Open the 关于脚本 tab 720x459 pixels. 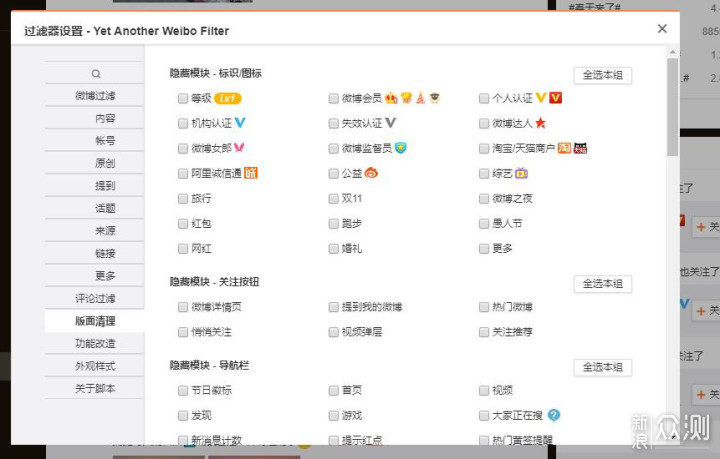point(95,388)
